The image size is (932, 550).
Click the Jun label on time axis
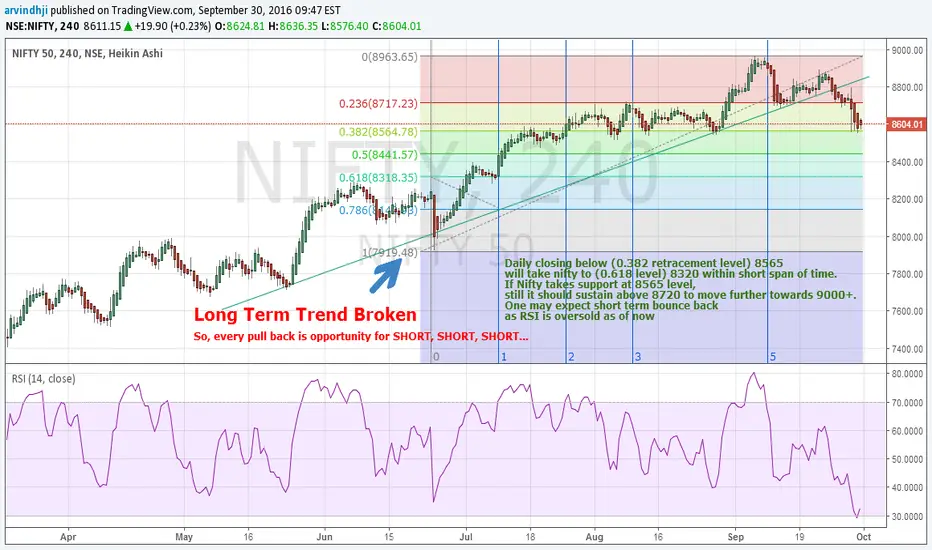coord(325,537)
